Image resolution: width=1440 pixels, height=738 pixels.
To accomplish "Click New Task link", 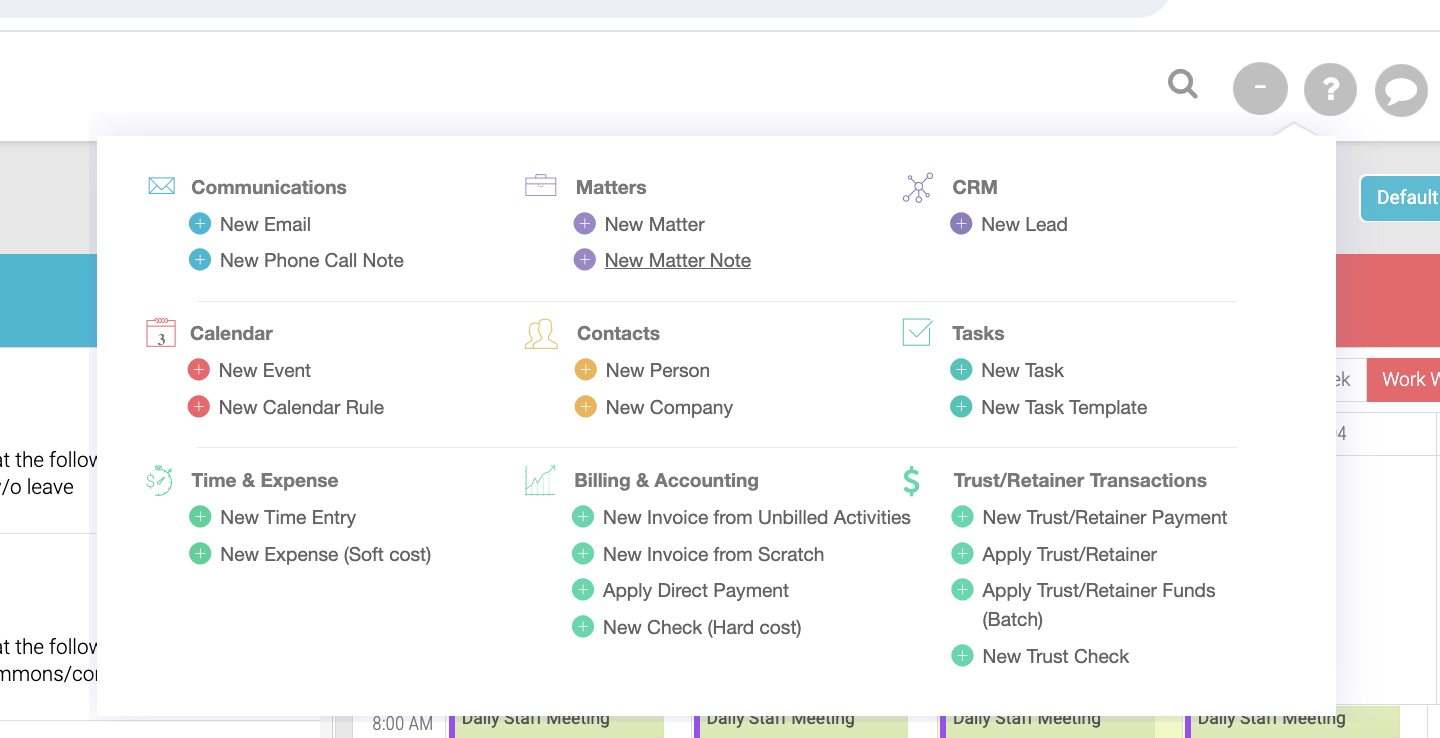I will click(1022, 370).
